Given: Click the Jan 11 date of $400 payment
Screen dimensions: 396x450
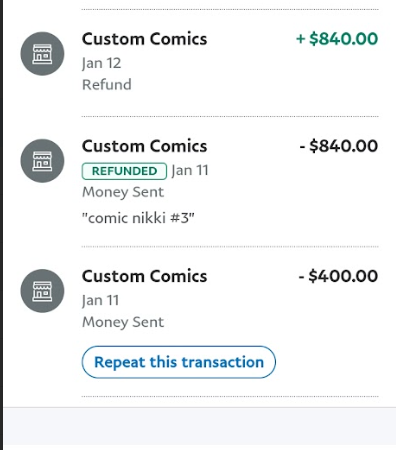Looking at the screenshot, I should 100,301.
